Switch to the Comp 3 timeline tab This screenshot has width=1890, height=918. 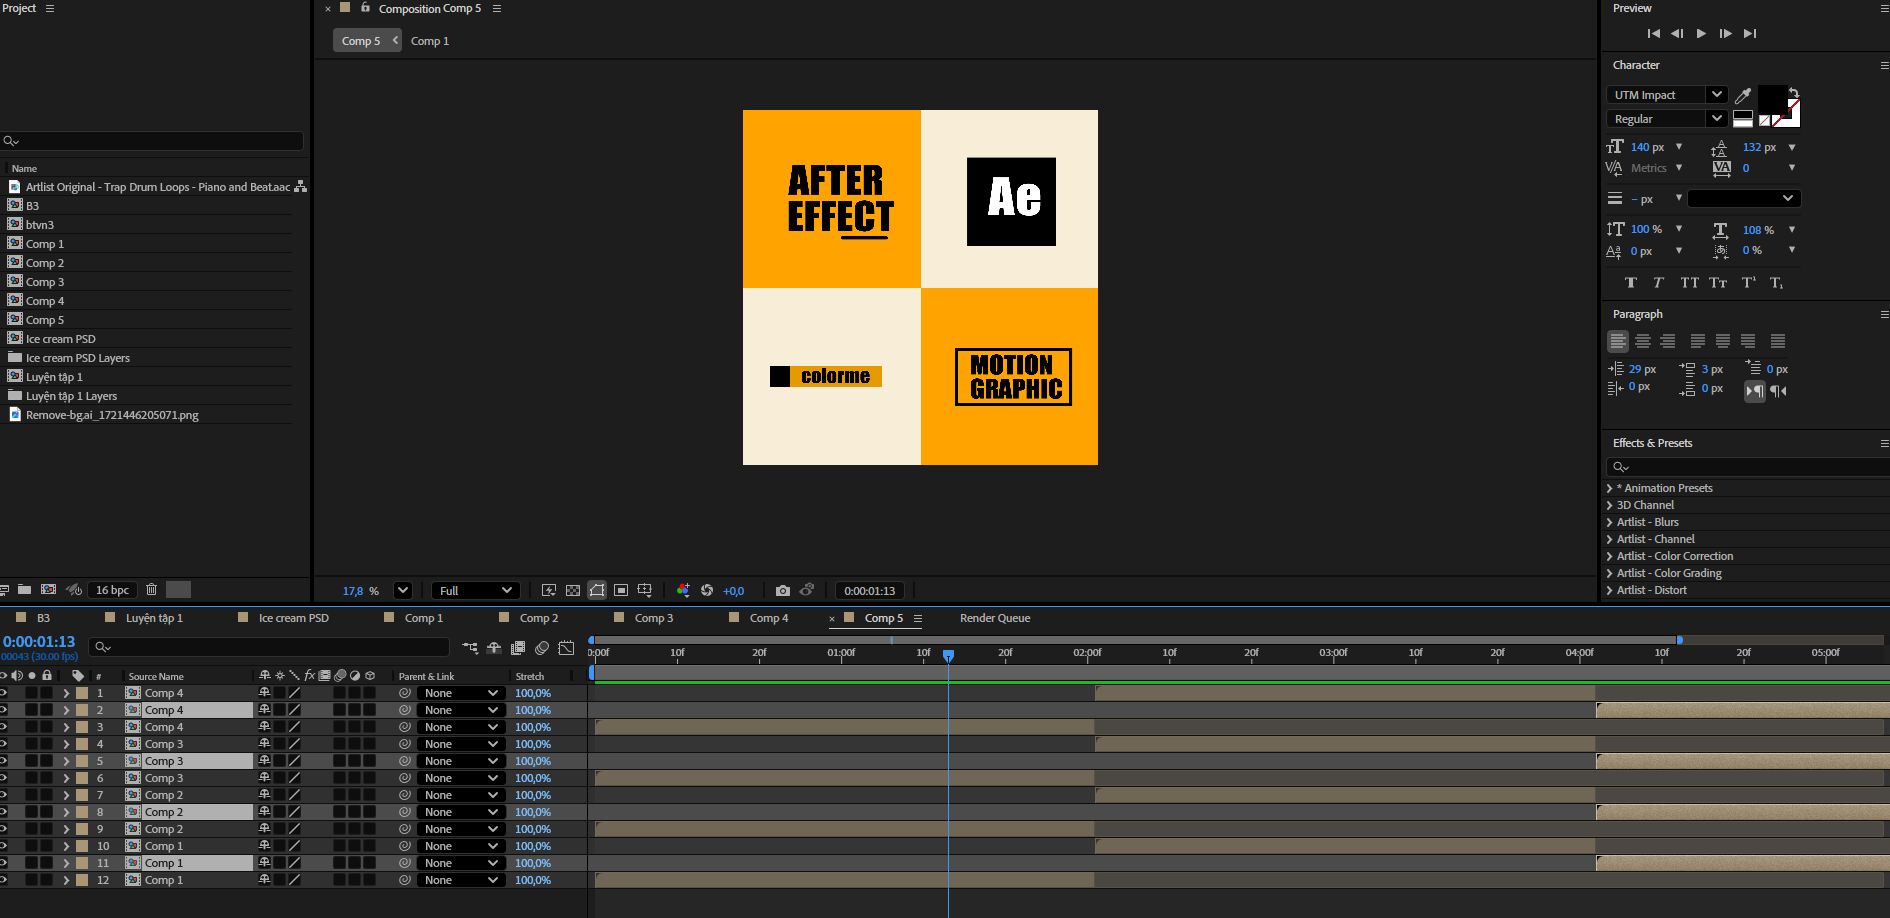(x=654, y=618)
